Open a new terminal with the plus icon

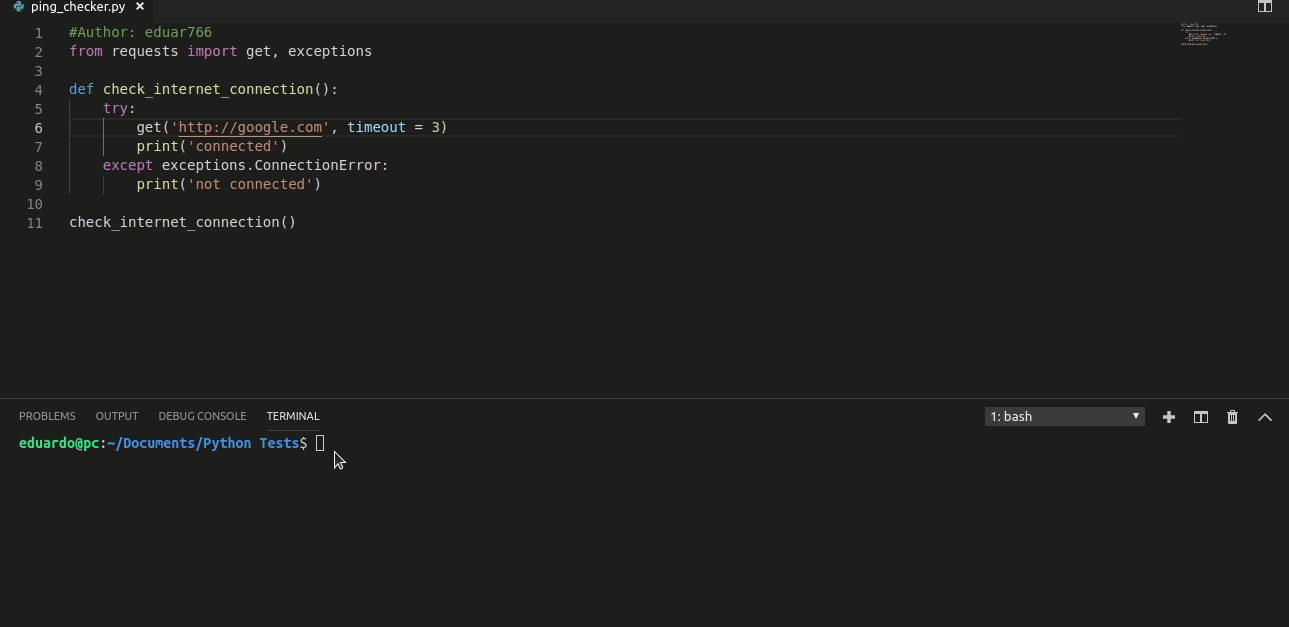pos(1168,417)
